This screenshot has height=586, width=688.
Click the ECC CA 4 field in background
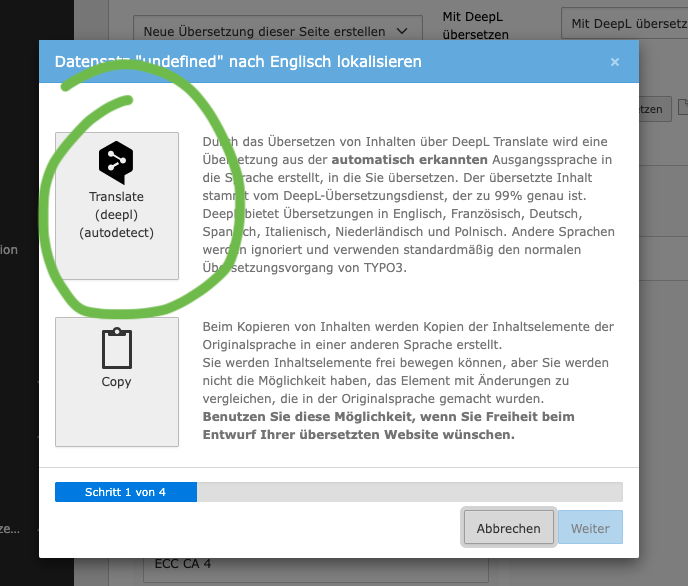click(x=316, y=568)
